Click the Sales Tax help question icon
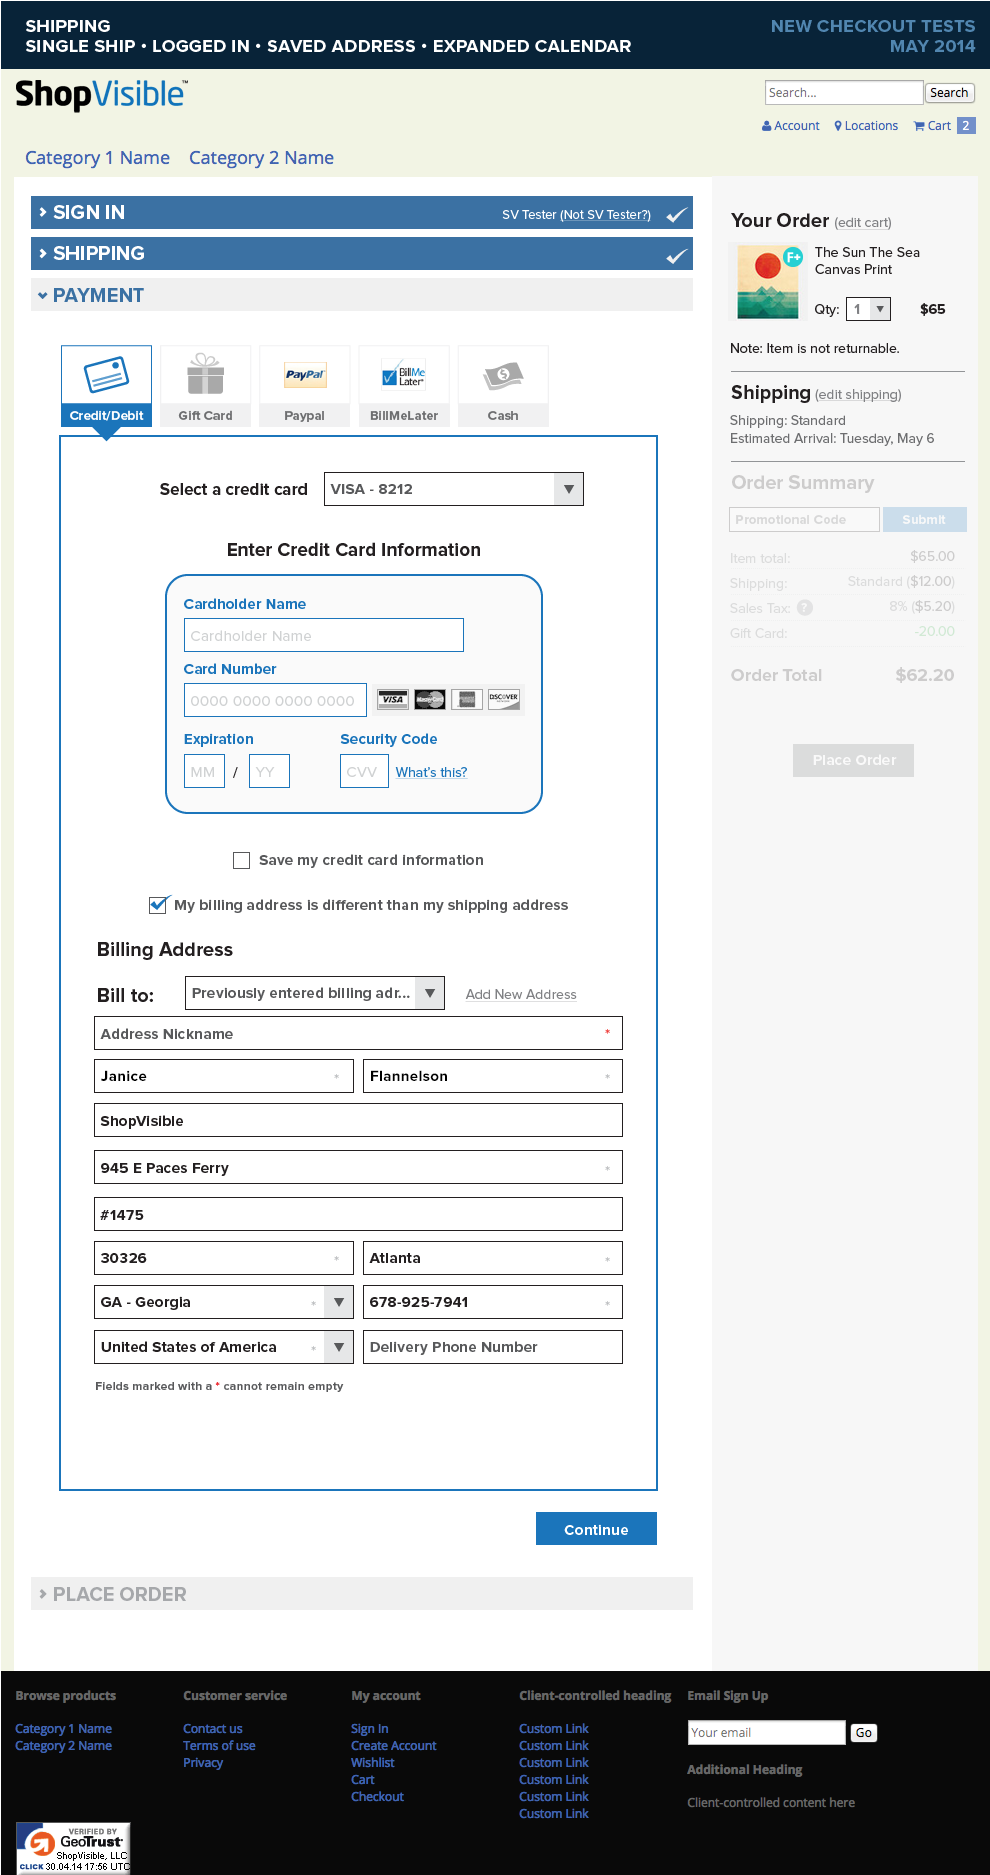The height and width of the screenshot is (1875, 990). pyautogui.click(x=805, y=608)
